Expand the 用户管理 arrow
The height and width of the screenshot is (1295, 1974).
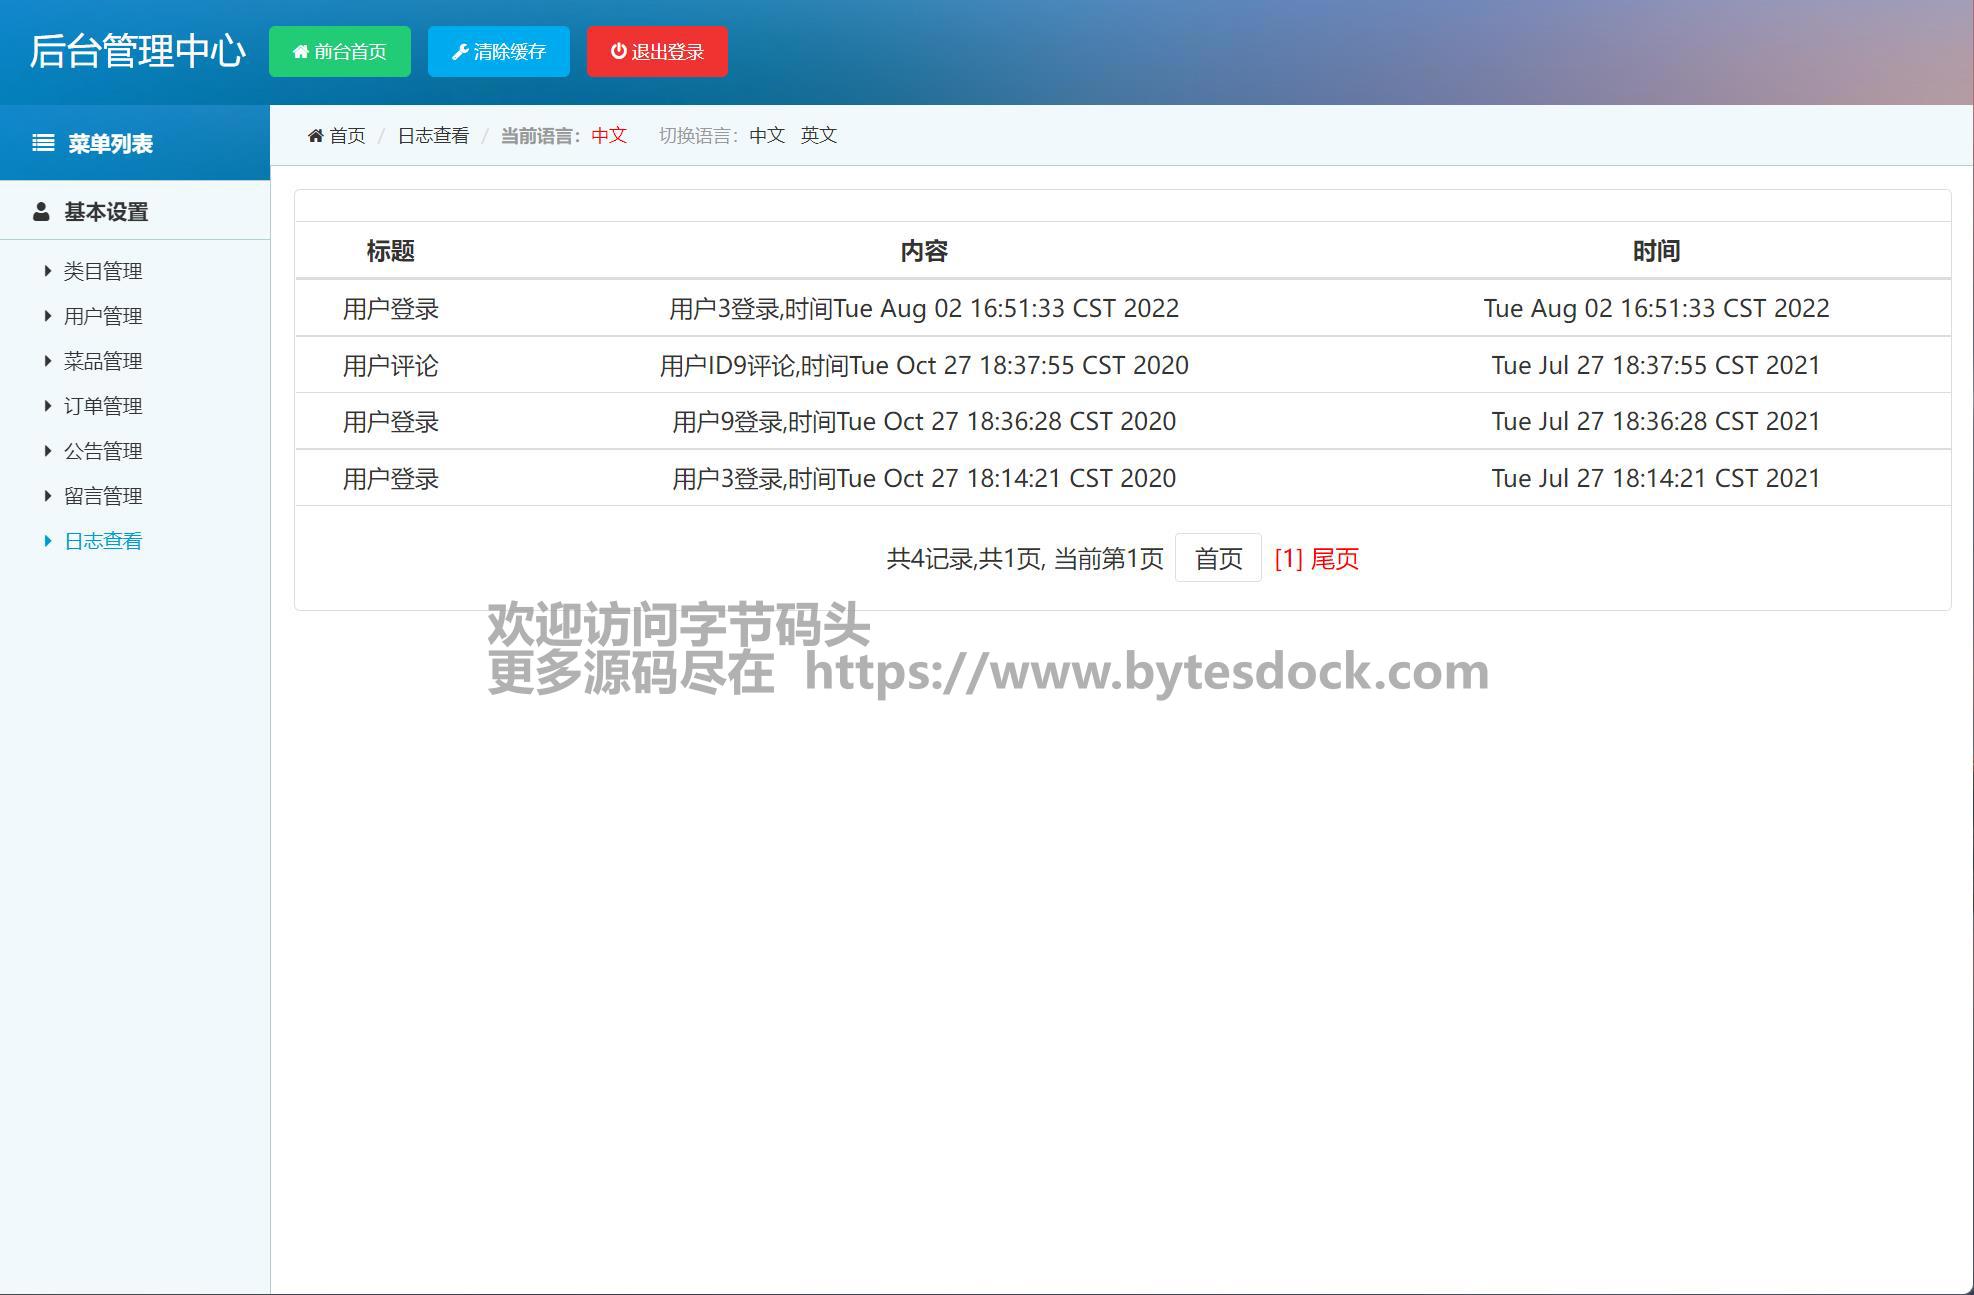tap(48, 316)
